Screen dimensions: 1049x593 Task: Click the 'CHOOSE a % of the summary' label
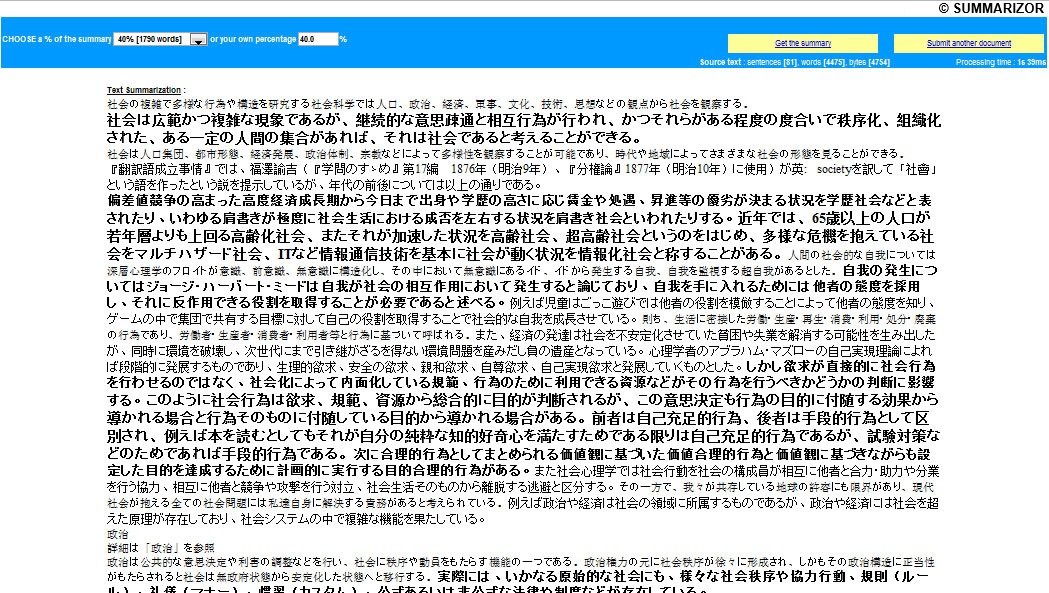pyautogui.click(x=57, y=39)
